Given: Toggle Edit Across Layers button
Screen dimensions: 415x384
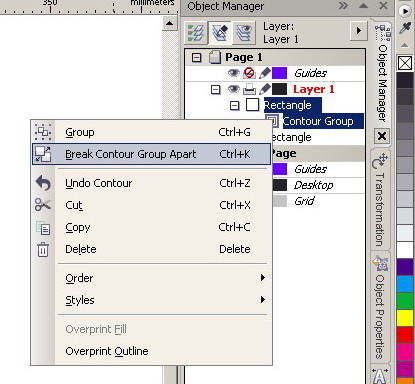Looking at the screenshot, I should point(220,32).
